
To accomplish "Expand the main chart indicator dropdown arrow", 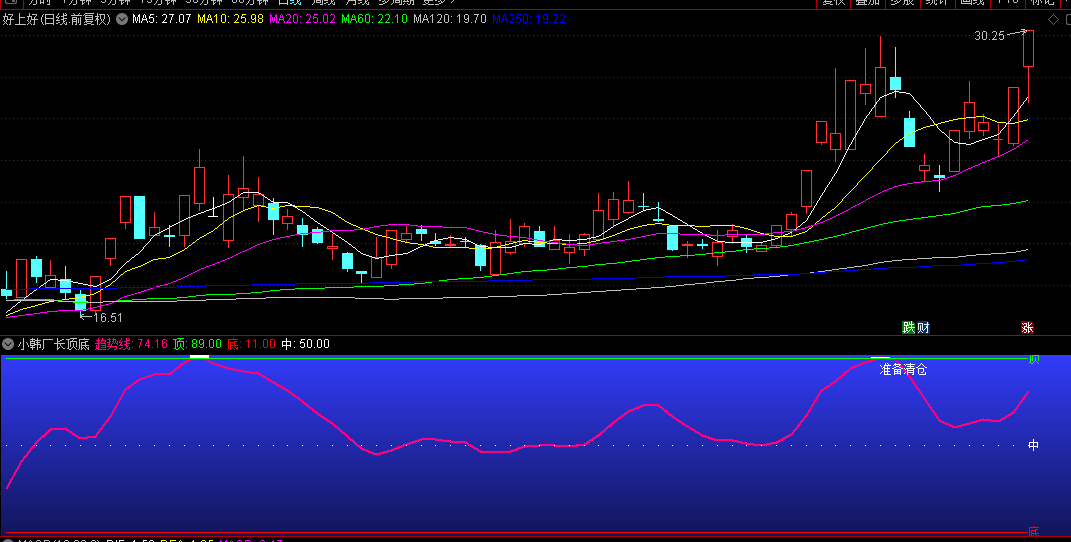I will (122, 19).
